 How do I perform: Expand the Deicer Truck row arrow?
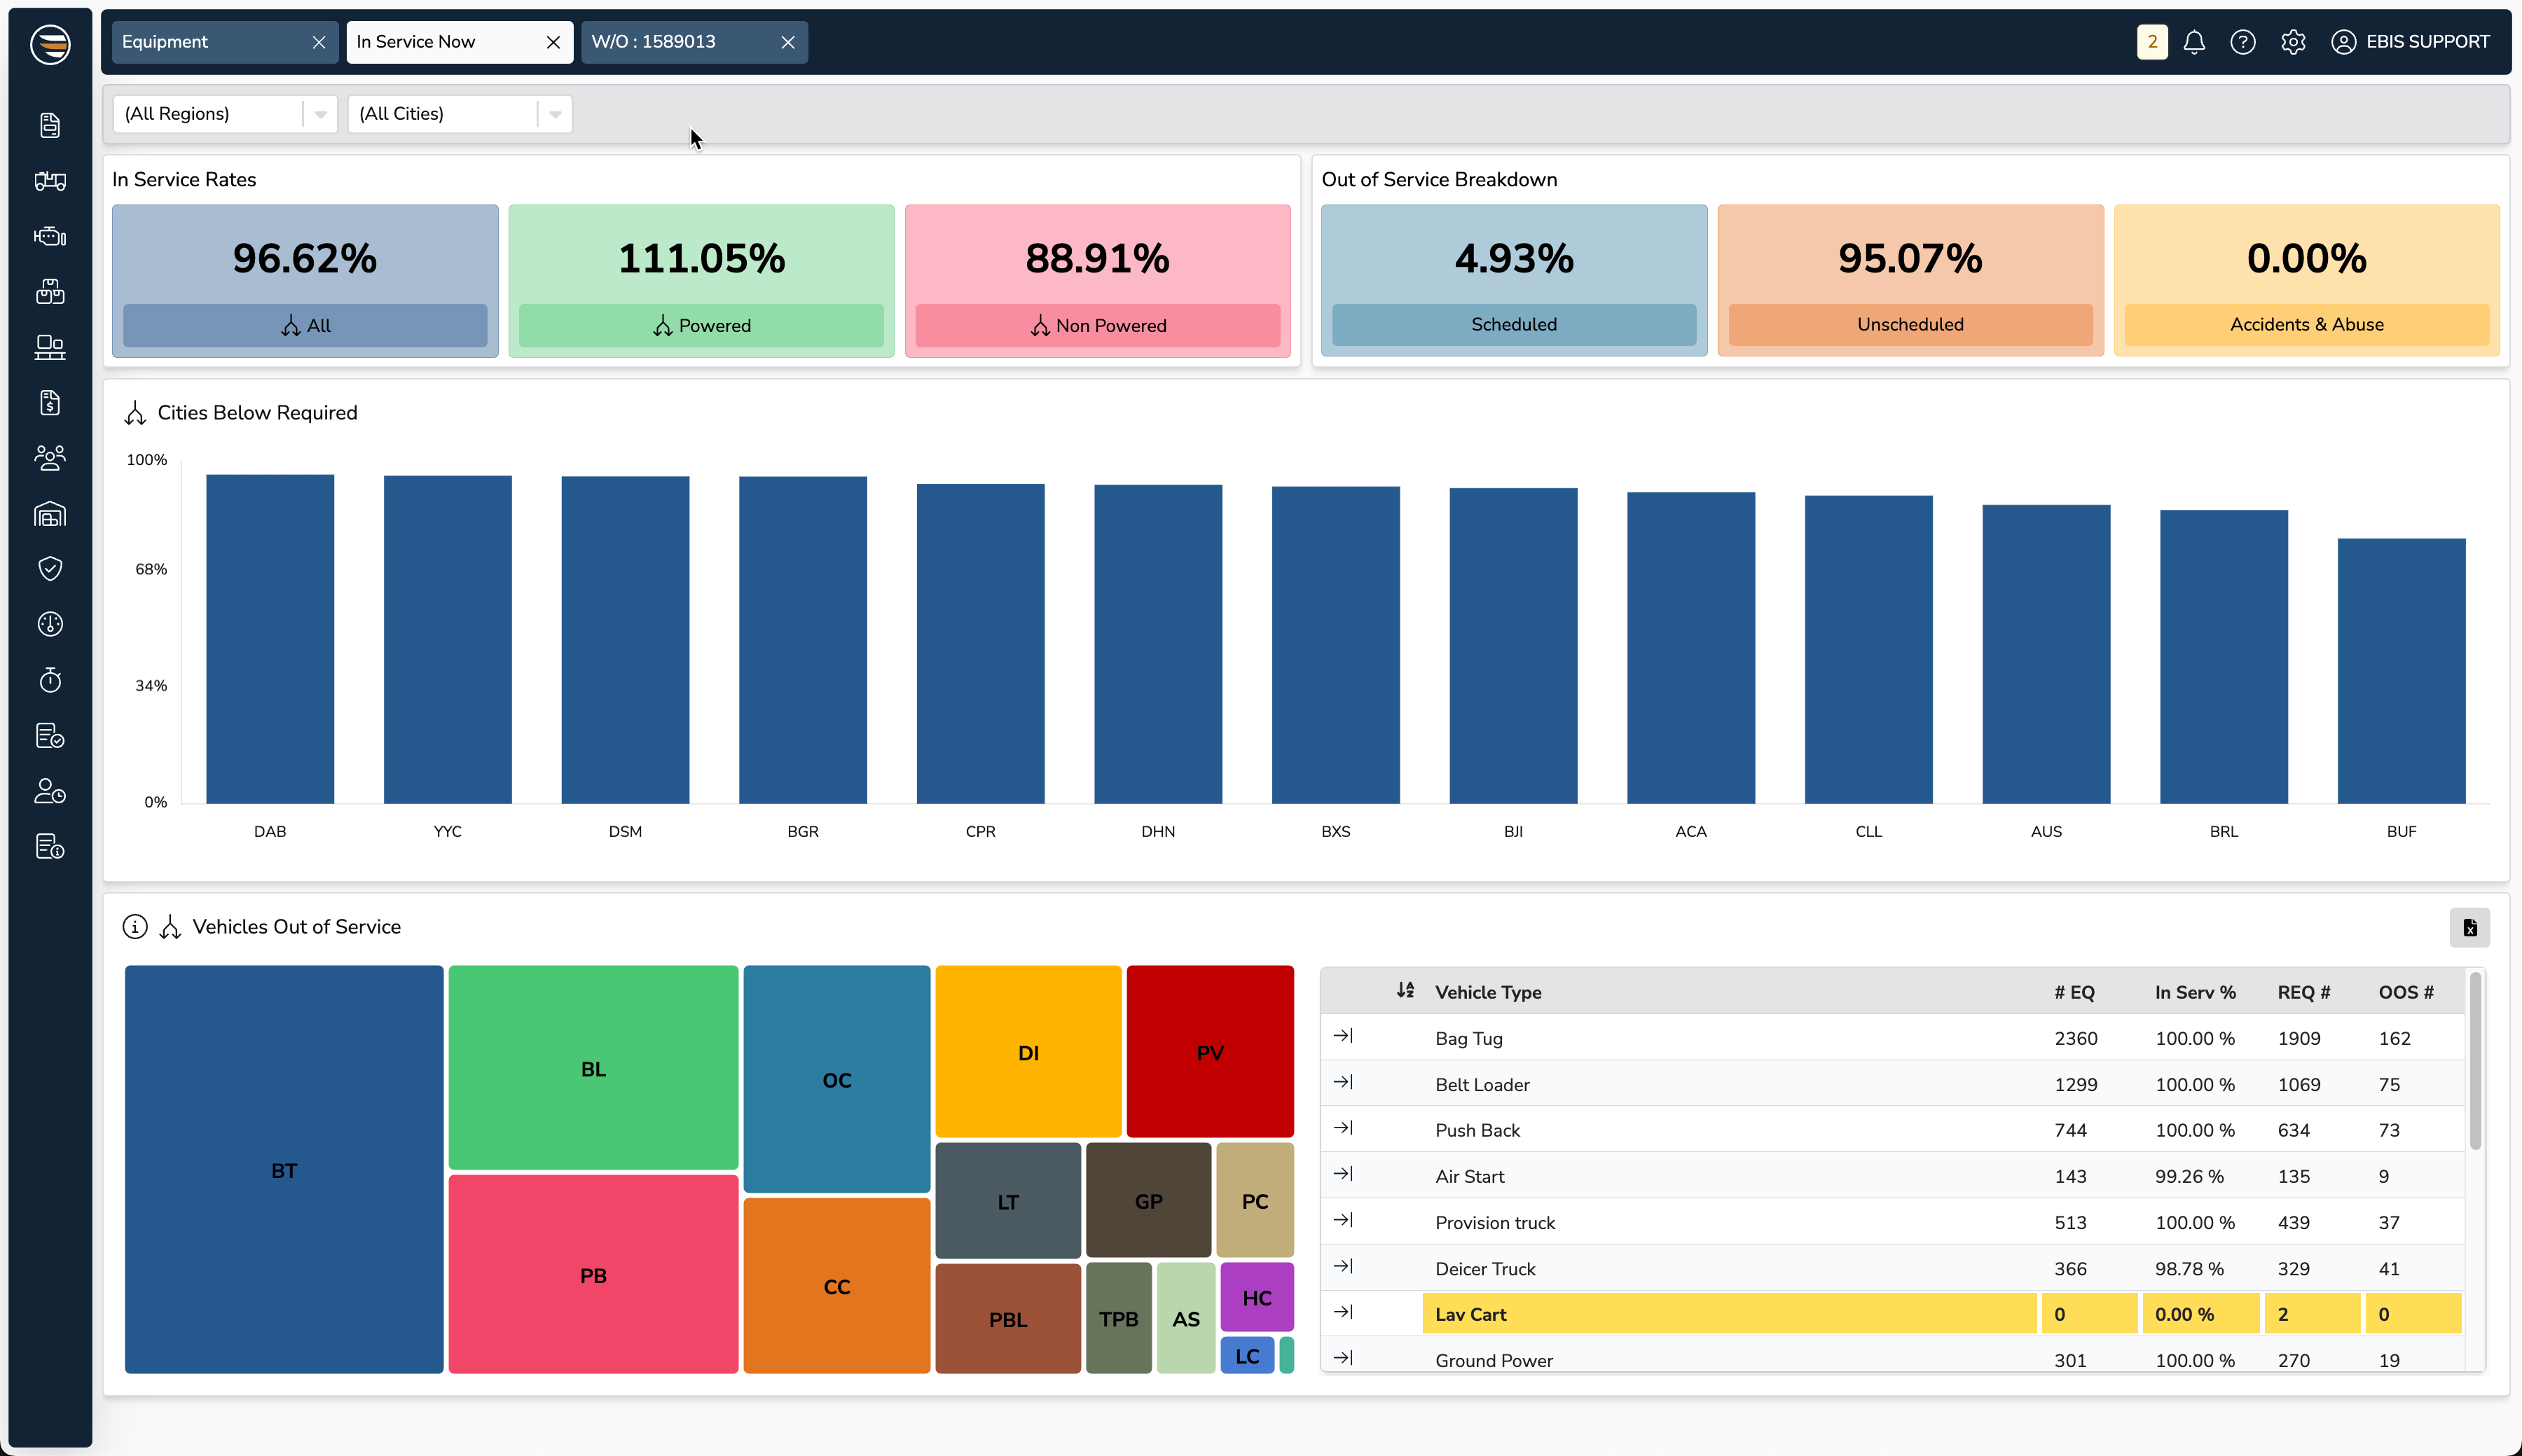tap(1343, 1266)
